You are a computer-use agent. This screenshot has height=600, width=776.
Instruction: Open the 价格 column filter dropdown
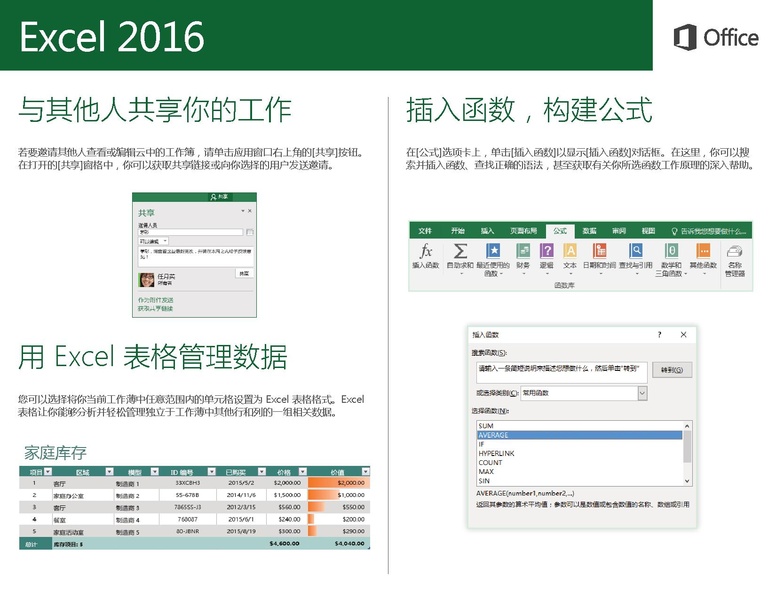(303, 472)
